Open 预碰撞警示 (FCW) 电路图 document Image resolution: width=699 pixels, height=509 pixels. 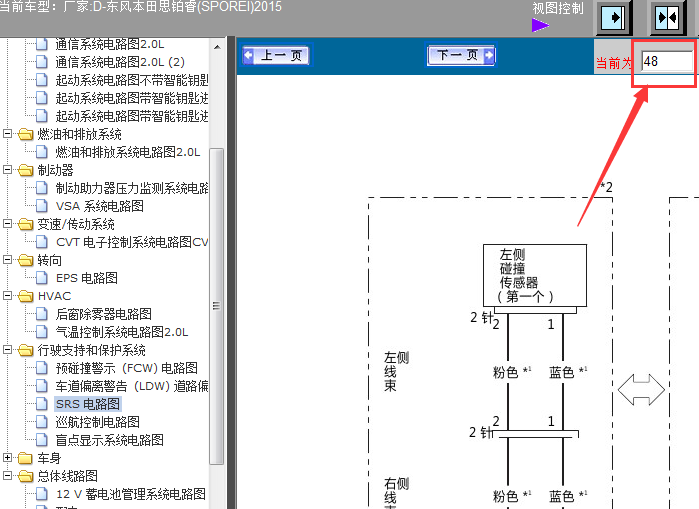click(127, 368)
